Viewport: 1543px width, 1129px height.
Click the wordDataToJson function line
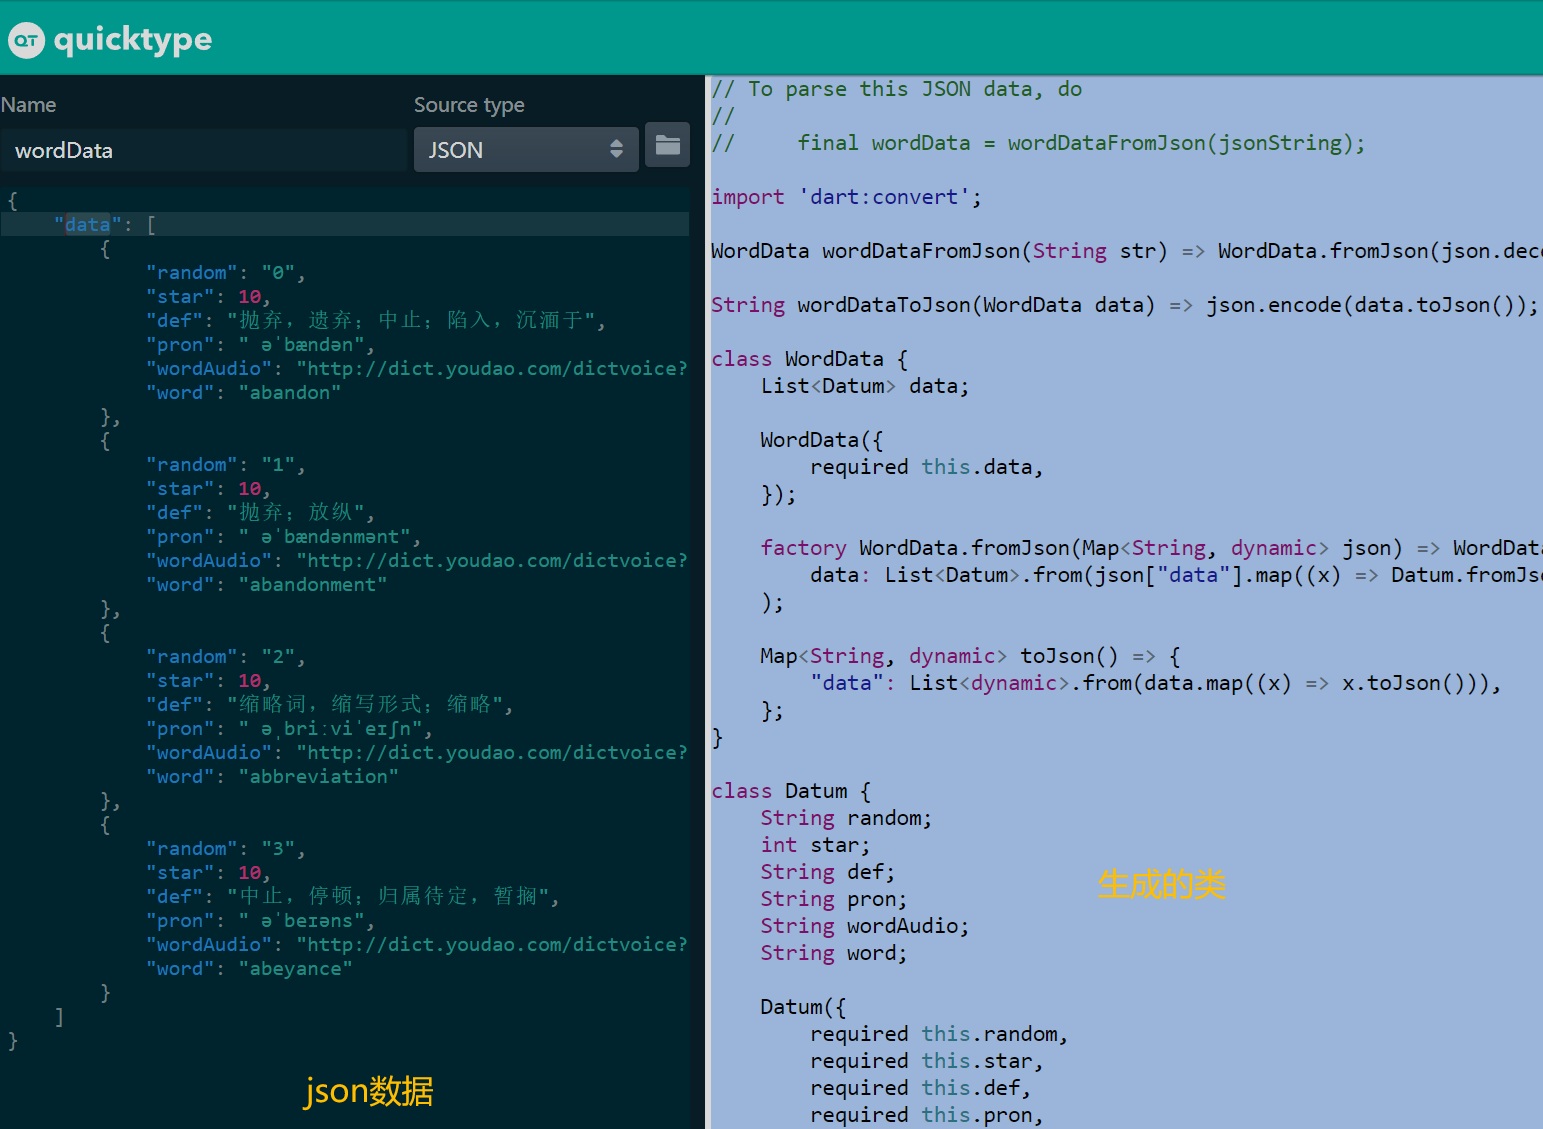pos(1125,305)
